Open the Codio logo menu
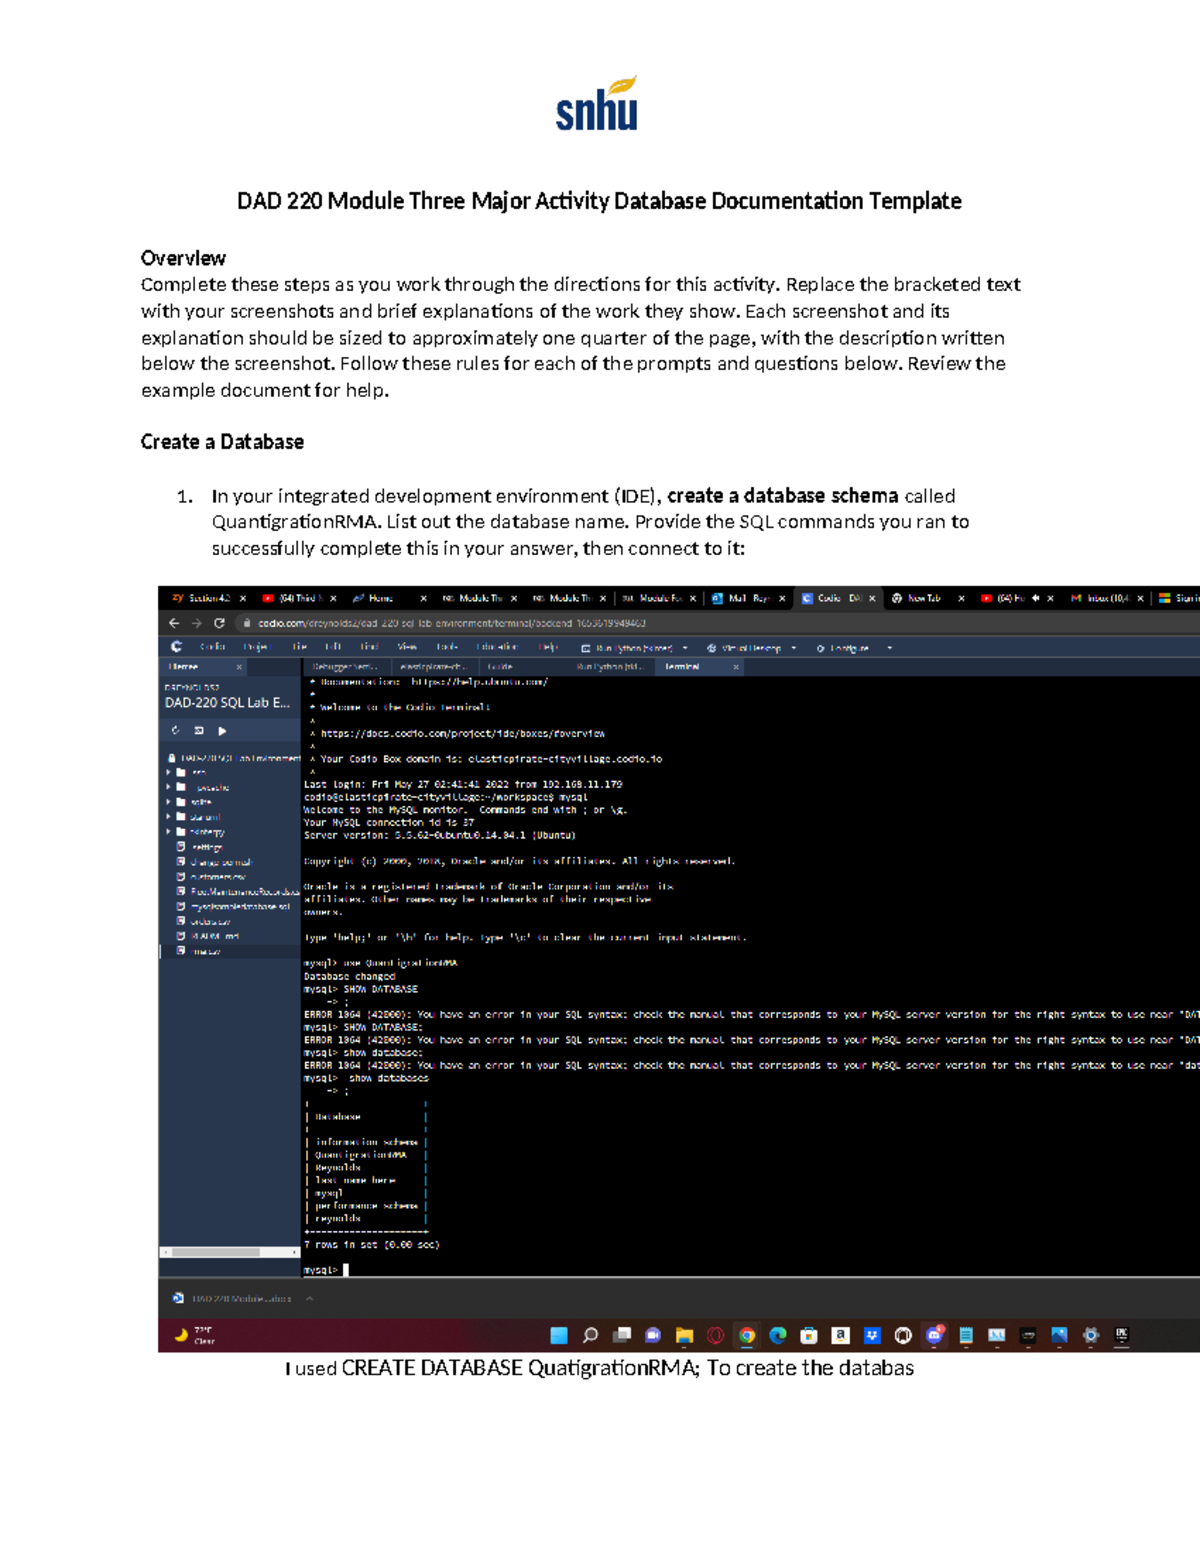The height and width of the screenshot is (1553, 1200). click(x=177, y=647)
